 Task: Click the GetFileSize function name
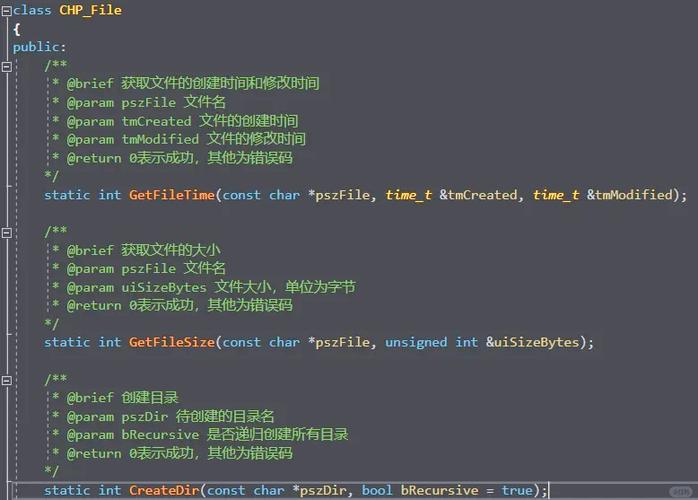(x=171, y=342)
